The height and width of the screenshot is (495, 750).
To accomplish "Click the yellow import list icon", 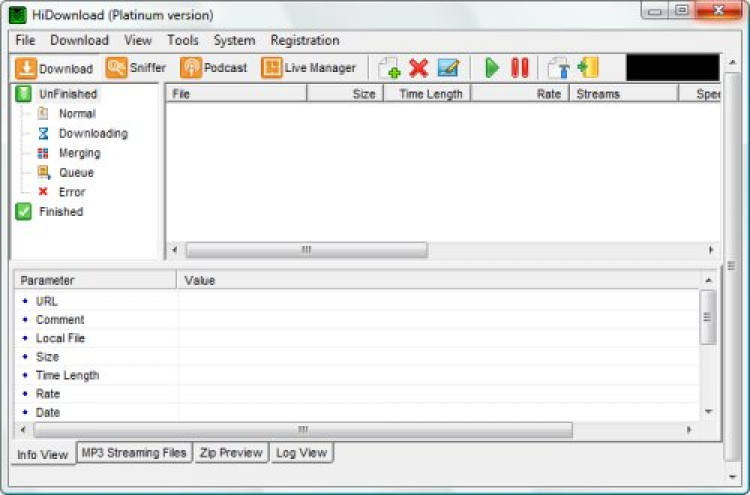I will click(x=588, y=67).
